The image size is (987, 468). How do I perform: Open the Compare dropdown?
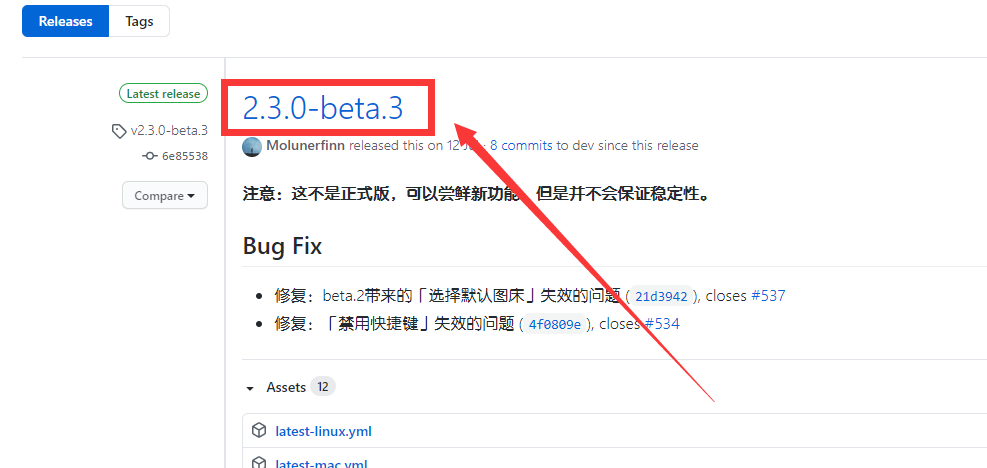coord(165,195)
